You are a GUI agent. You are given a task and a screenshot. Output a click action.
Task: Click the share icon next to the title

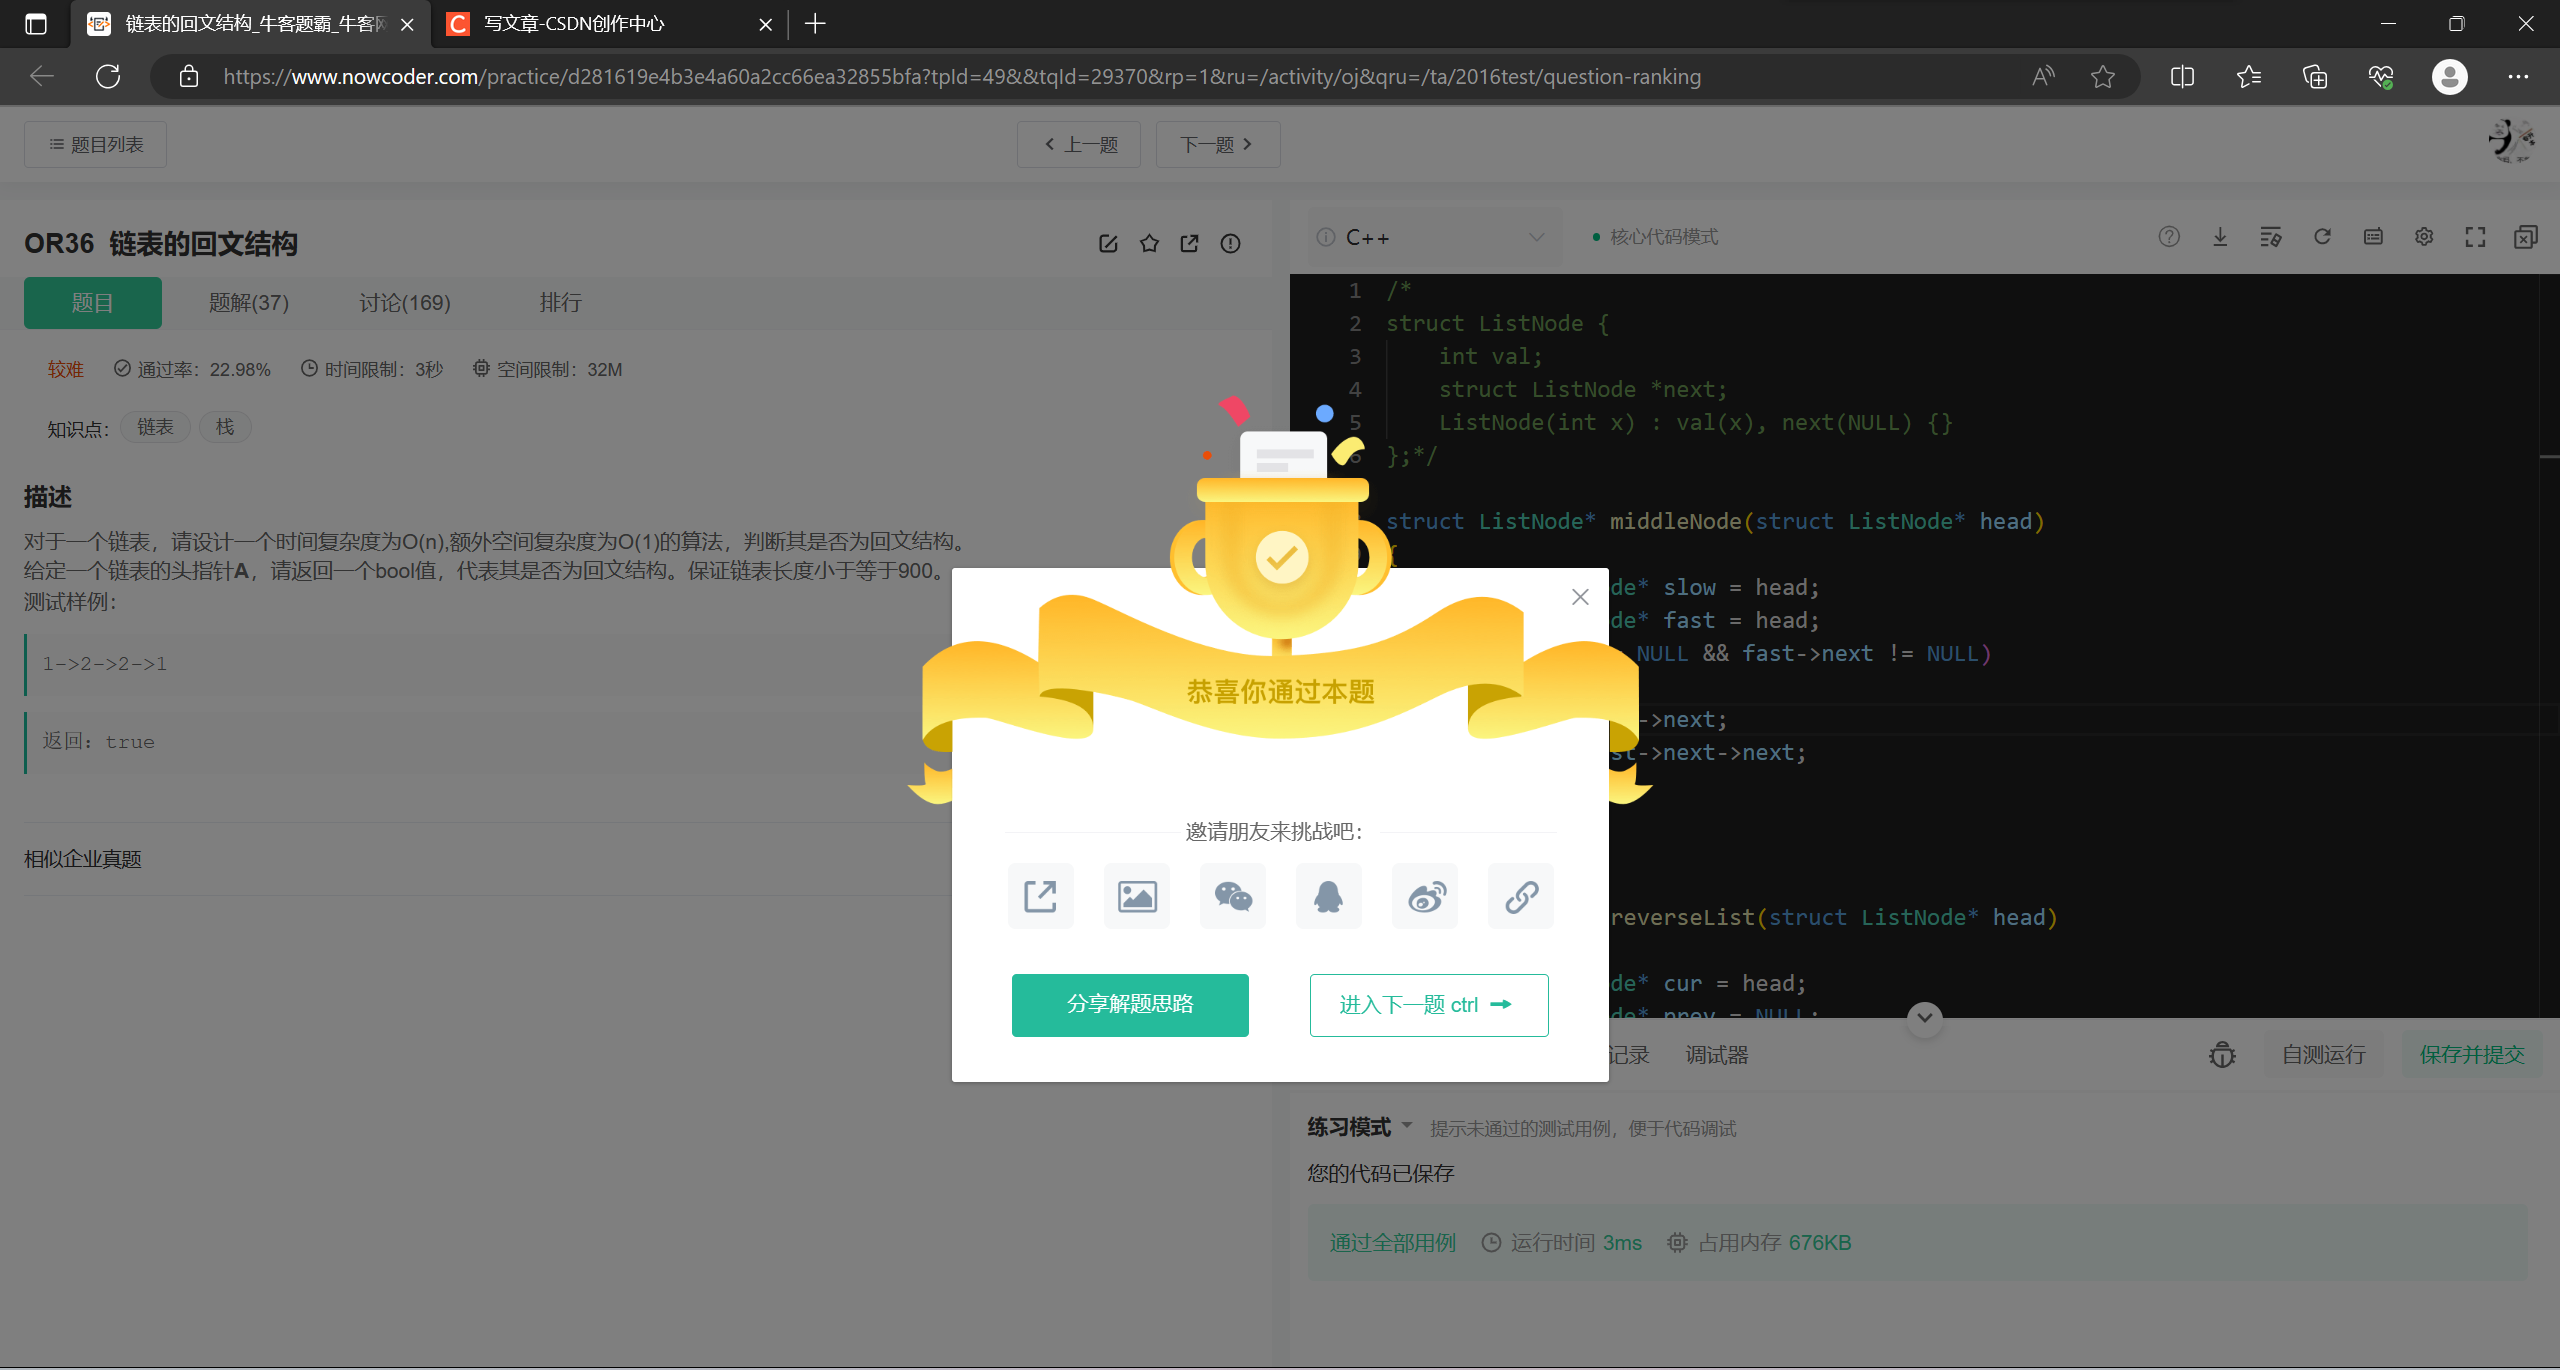pos(1189,244)
